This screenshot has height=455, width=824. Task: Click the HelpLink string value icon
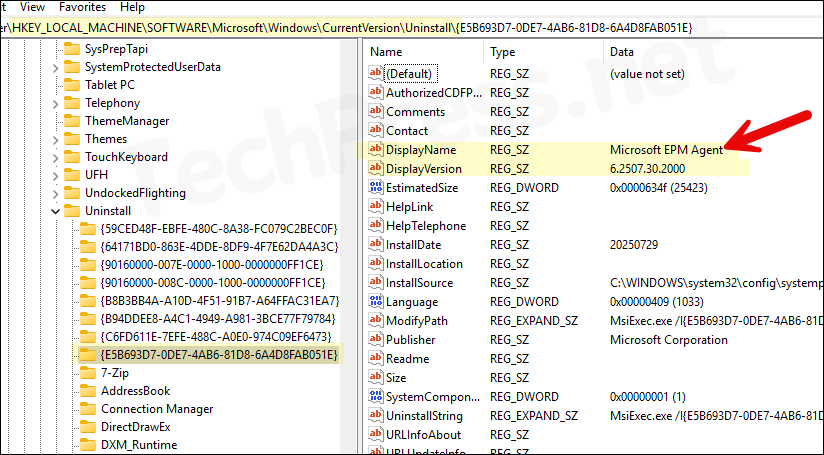point(375,206)
